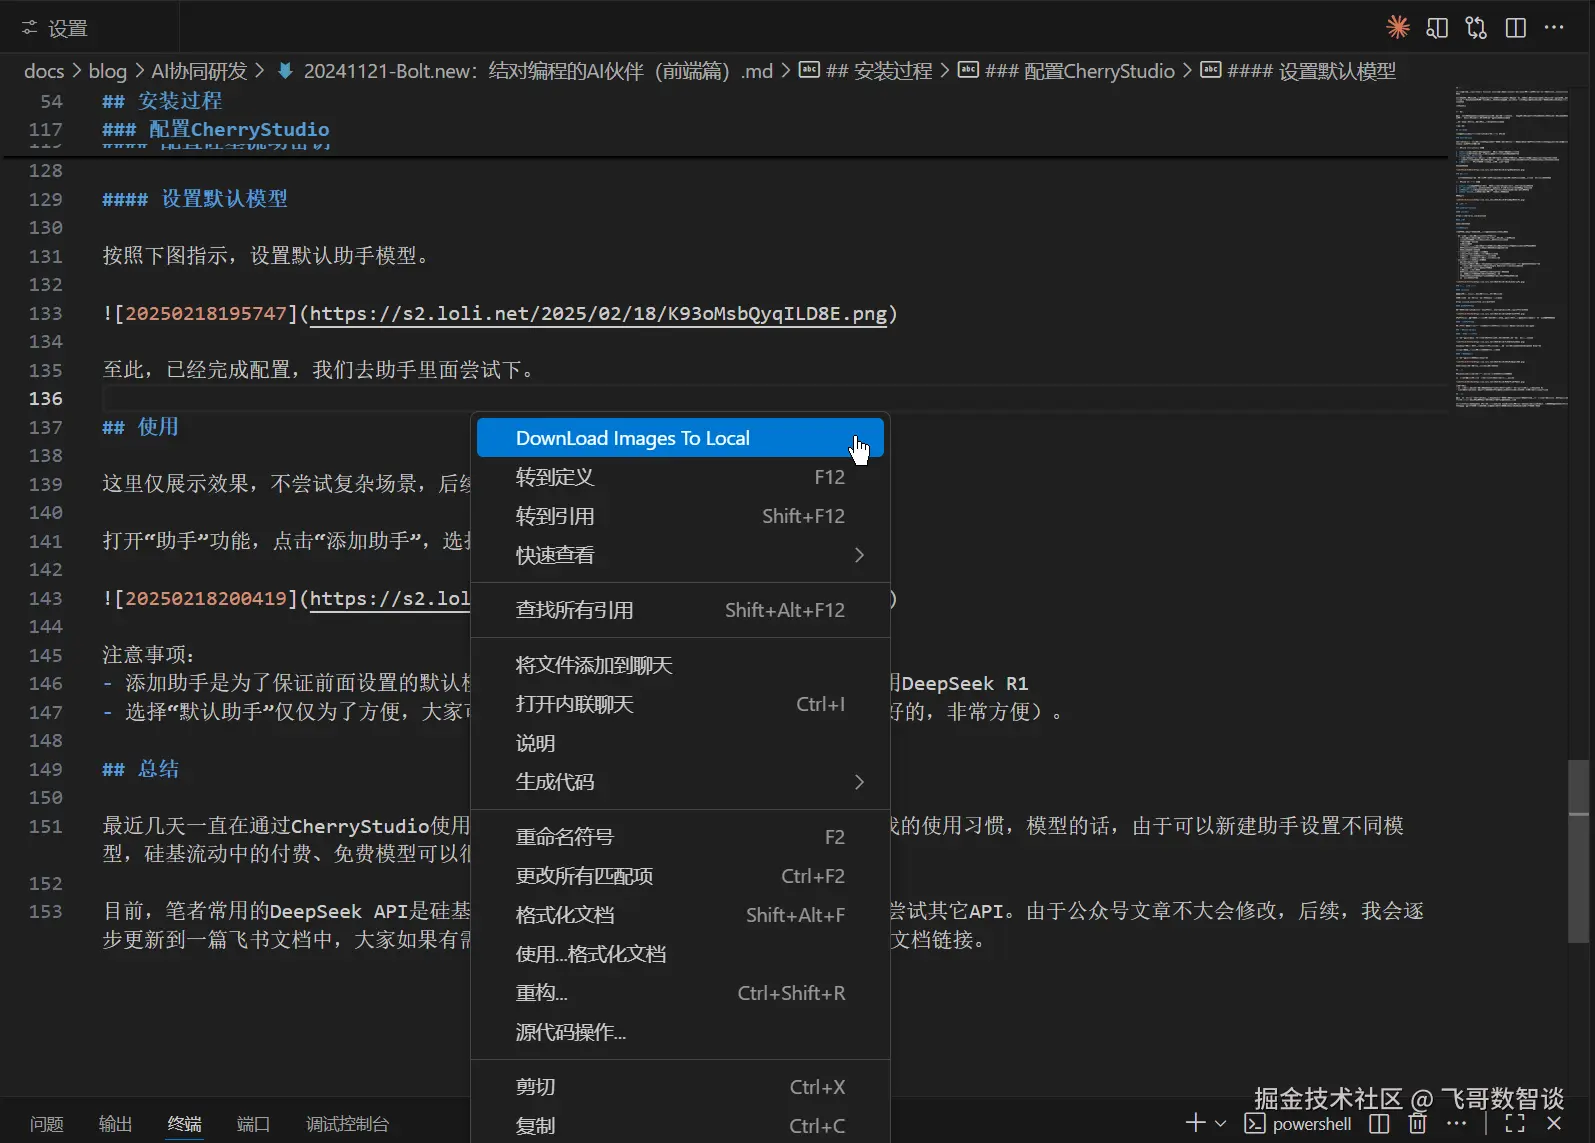Switch to the 调试控制台 panel tab
1595x1143 pixels.
coord(347,1124)
